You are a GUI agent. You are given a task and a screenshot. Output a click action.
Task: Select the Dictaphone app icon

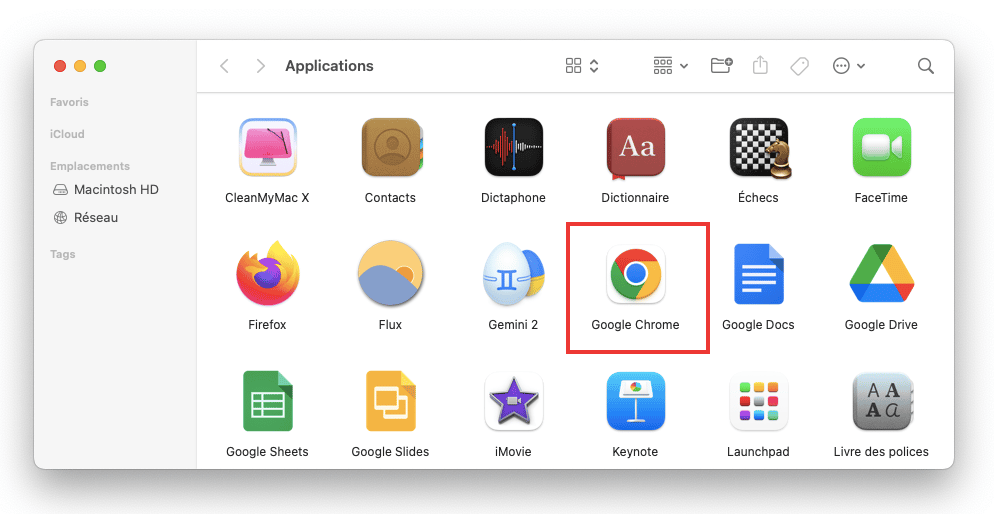pyautogui.click(x=513, y=147)
